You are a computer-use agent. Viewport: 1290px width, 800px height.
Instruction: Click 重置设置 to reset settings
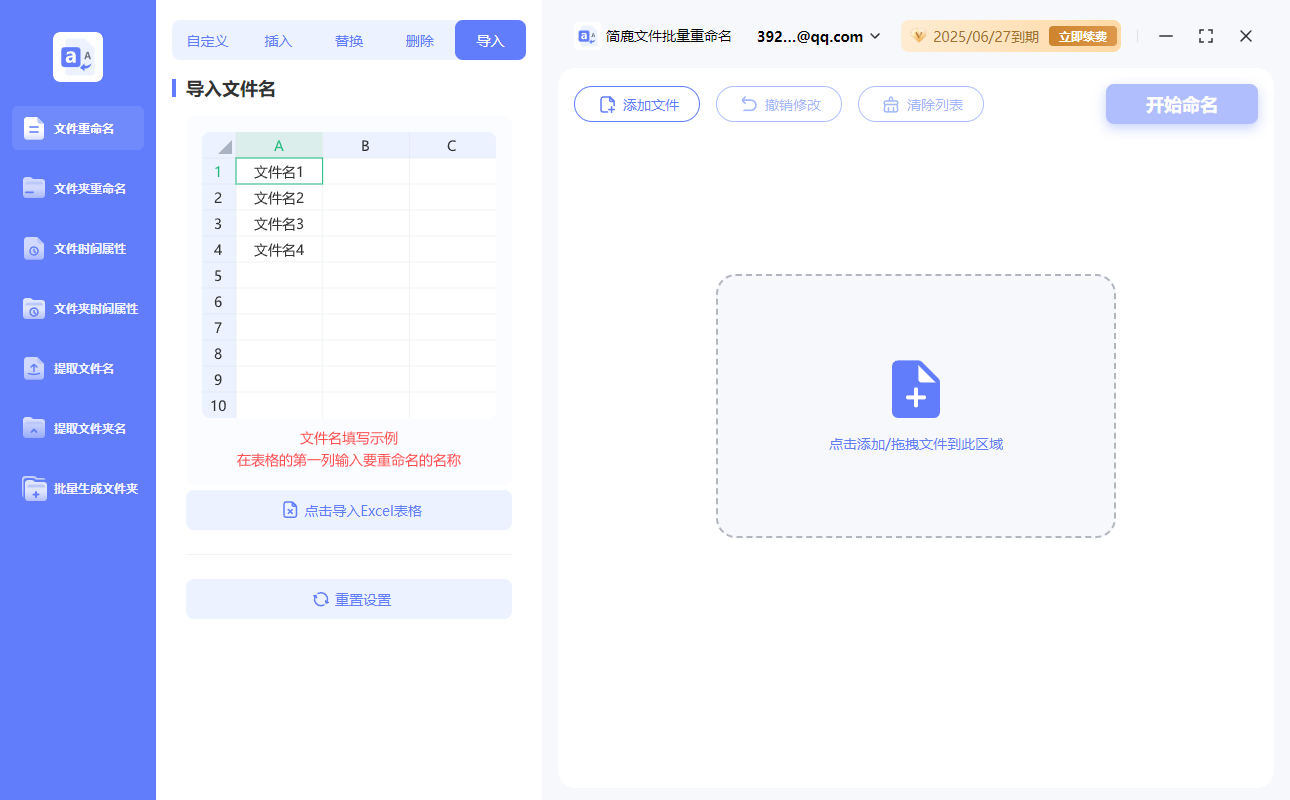pos(348,599)
